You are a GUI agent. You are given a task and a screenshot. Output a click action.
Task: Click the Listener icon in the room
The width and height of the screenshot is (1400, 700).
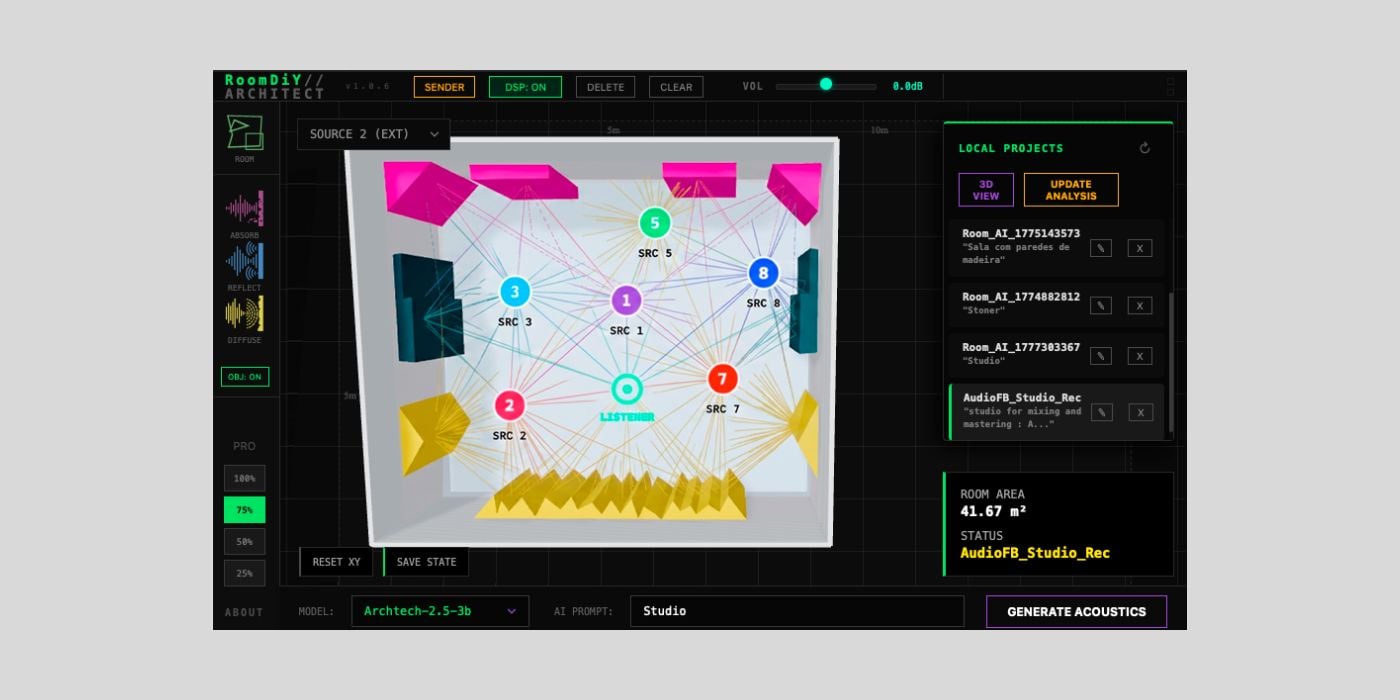pos(627,389)
